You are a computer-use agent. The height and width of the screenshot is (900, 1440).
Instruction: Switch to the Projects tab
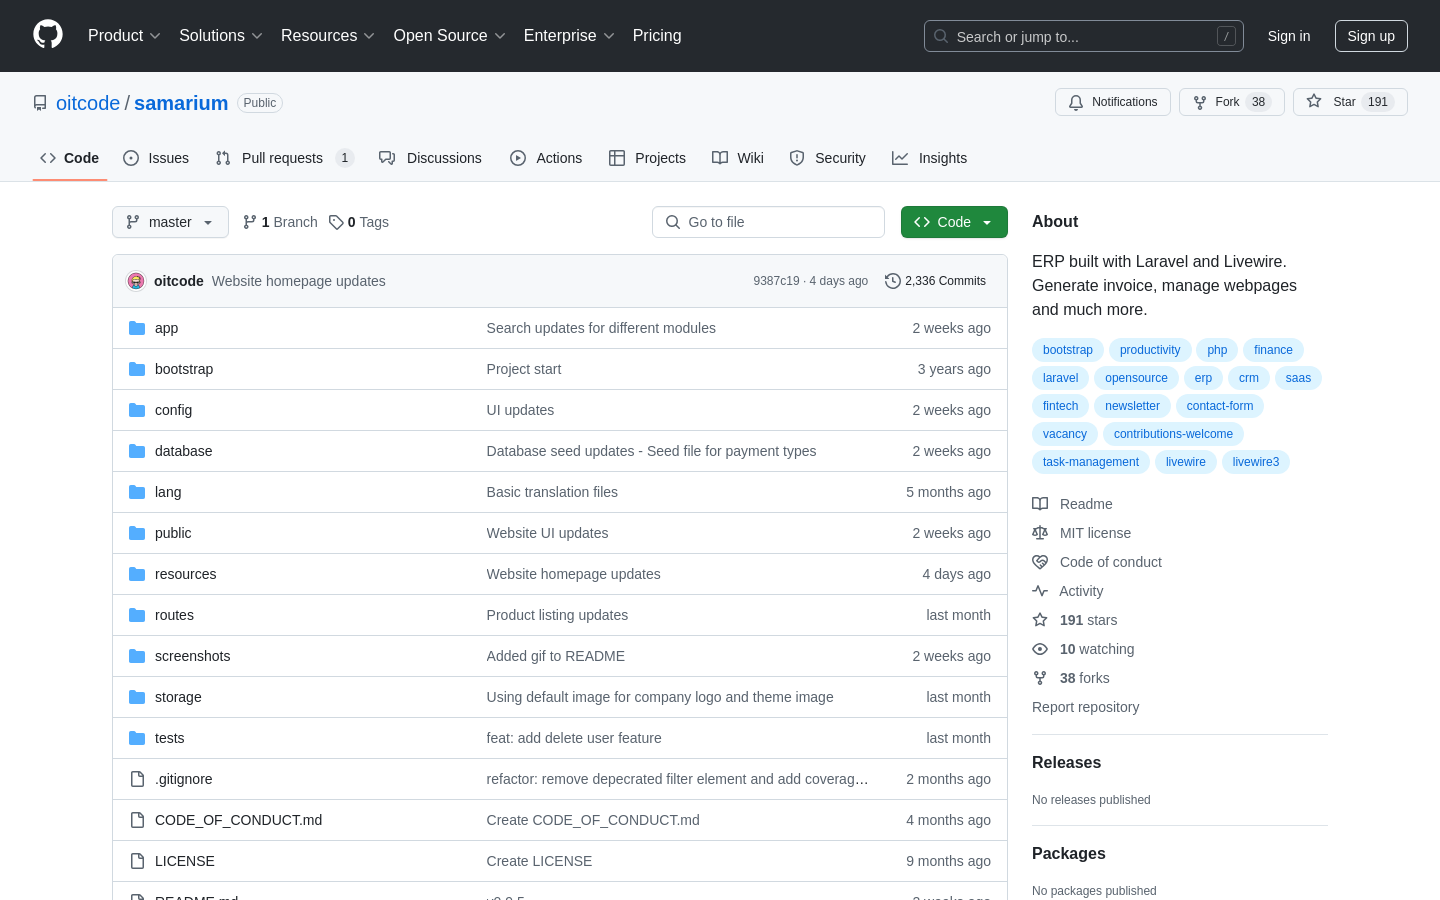pos(647,158)
